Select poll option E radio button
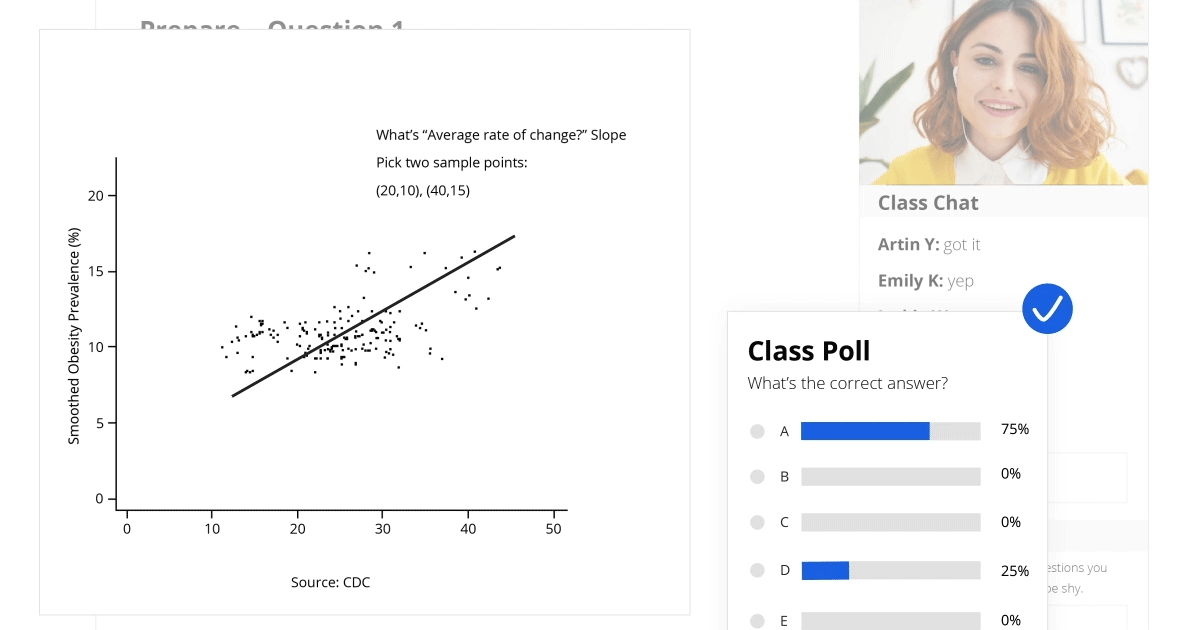Viewport: 1184px width, 630px height. [x=757, y=620]
